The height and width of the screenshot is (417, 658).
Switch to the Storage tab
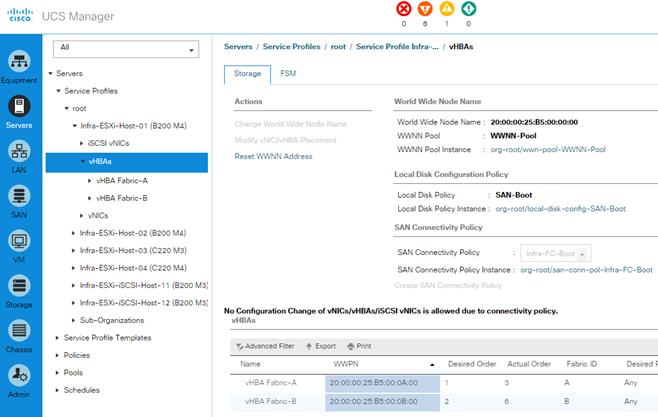point(248,74)
